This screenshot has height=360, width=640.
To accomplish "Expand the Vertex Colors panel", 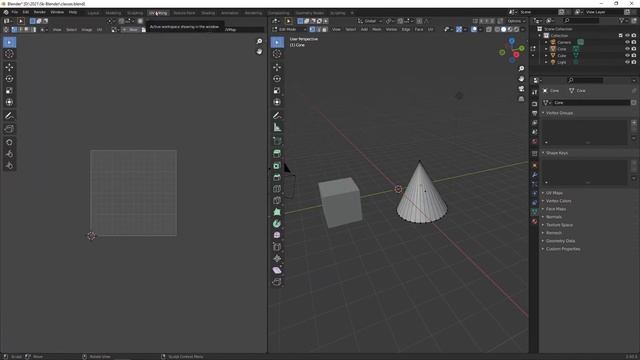I will pos(543,201).
